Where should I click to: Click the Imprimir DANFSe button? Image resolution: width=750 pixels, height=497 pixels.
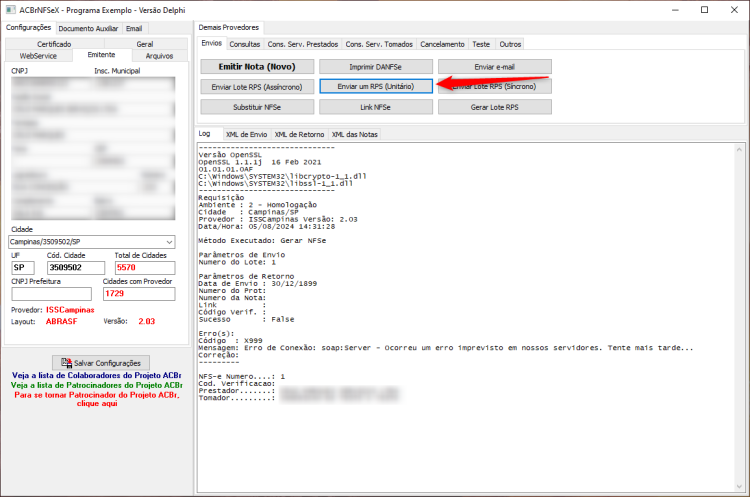click(x=376, y=67)
